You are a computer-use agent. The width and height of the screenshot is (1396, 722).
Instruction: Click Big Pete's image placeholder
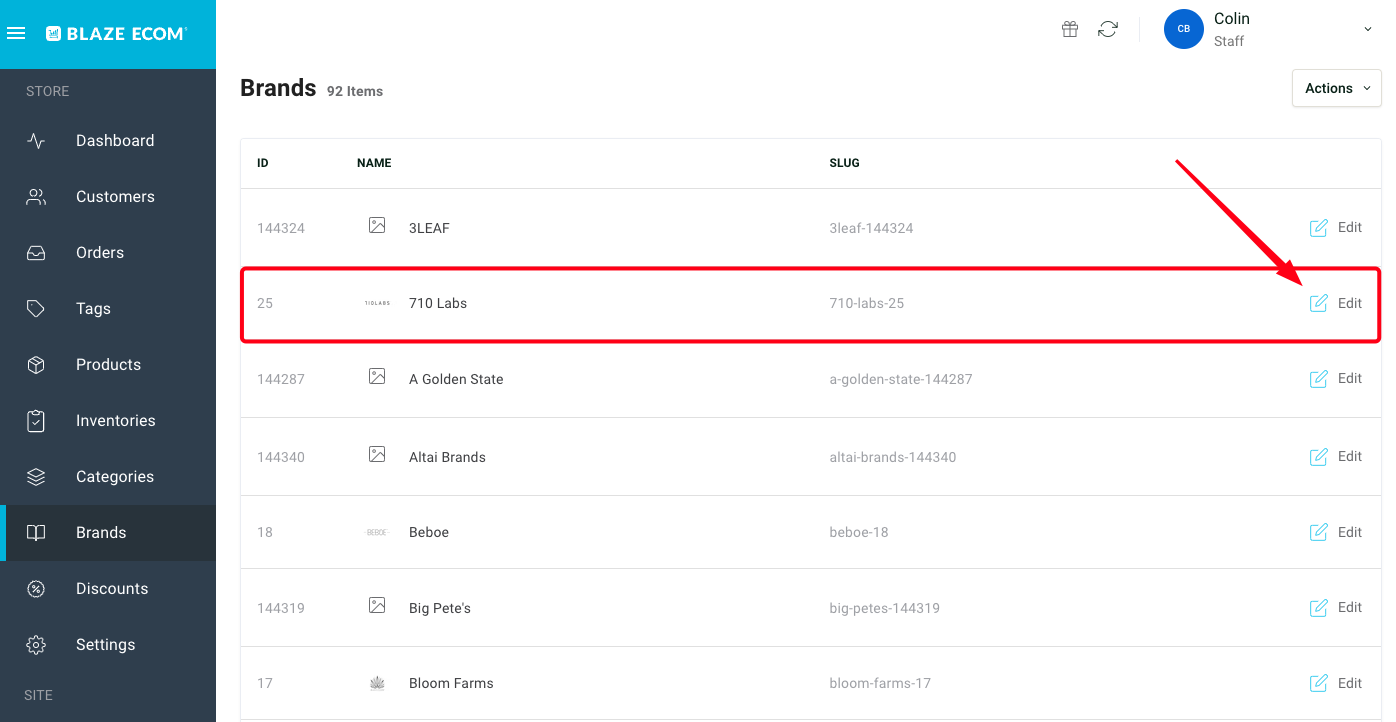377,606
